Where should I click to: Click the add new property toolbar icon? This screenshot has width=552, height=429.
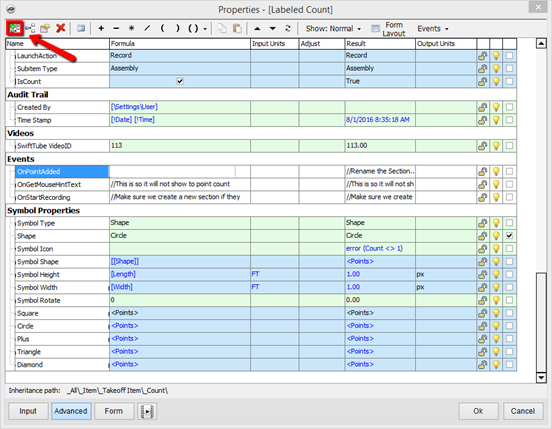pyautogui.click(x=14, y=28)
